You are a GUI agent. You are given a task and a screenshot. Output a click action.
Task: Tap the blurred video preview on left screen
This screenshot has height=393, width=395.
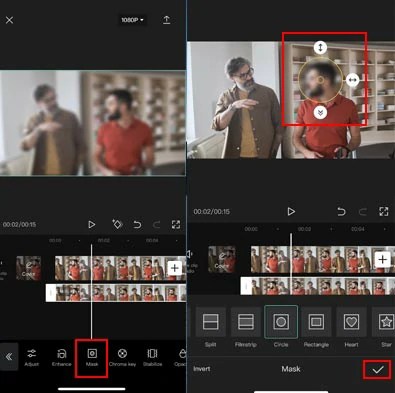(93, 123)
